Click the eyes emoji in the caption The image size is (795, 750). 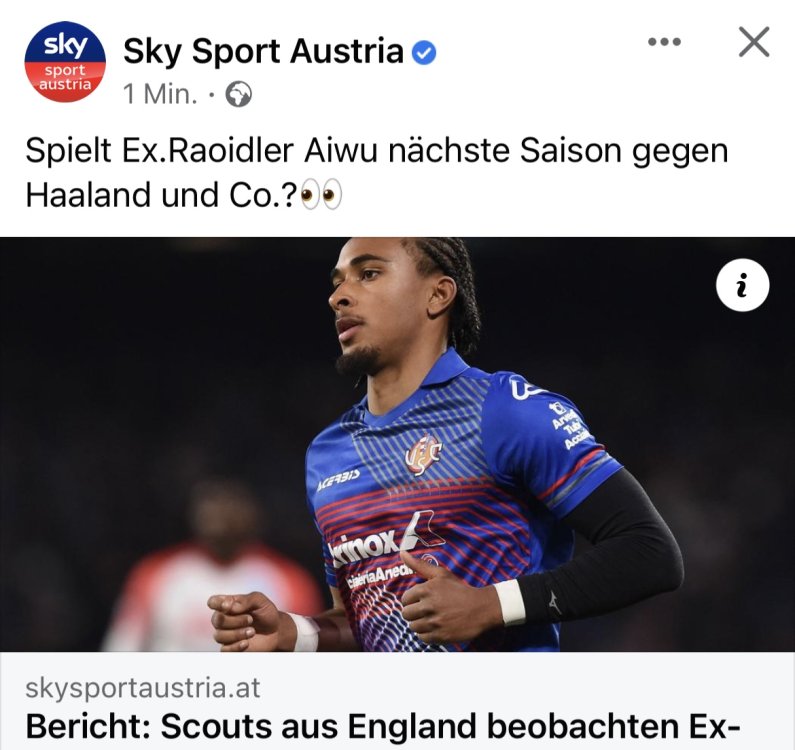pyautogui.click(x=321, y=195)
